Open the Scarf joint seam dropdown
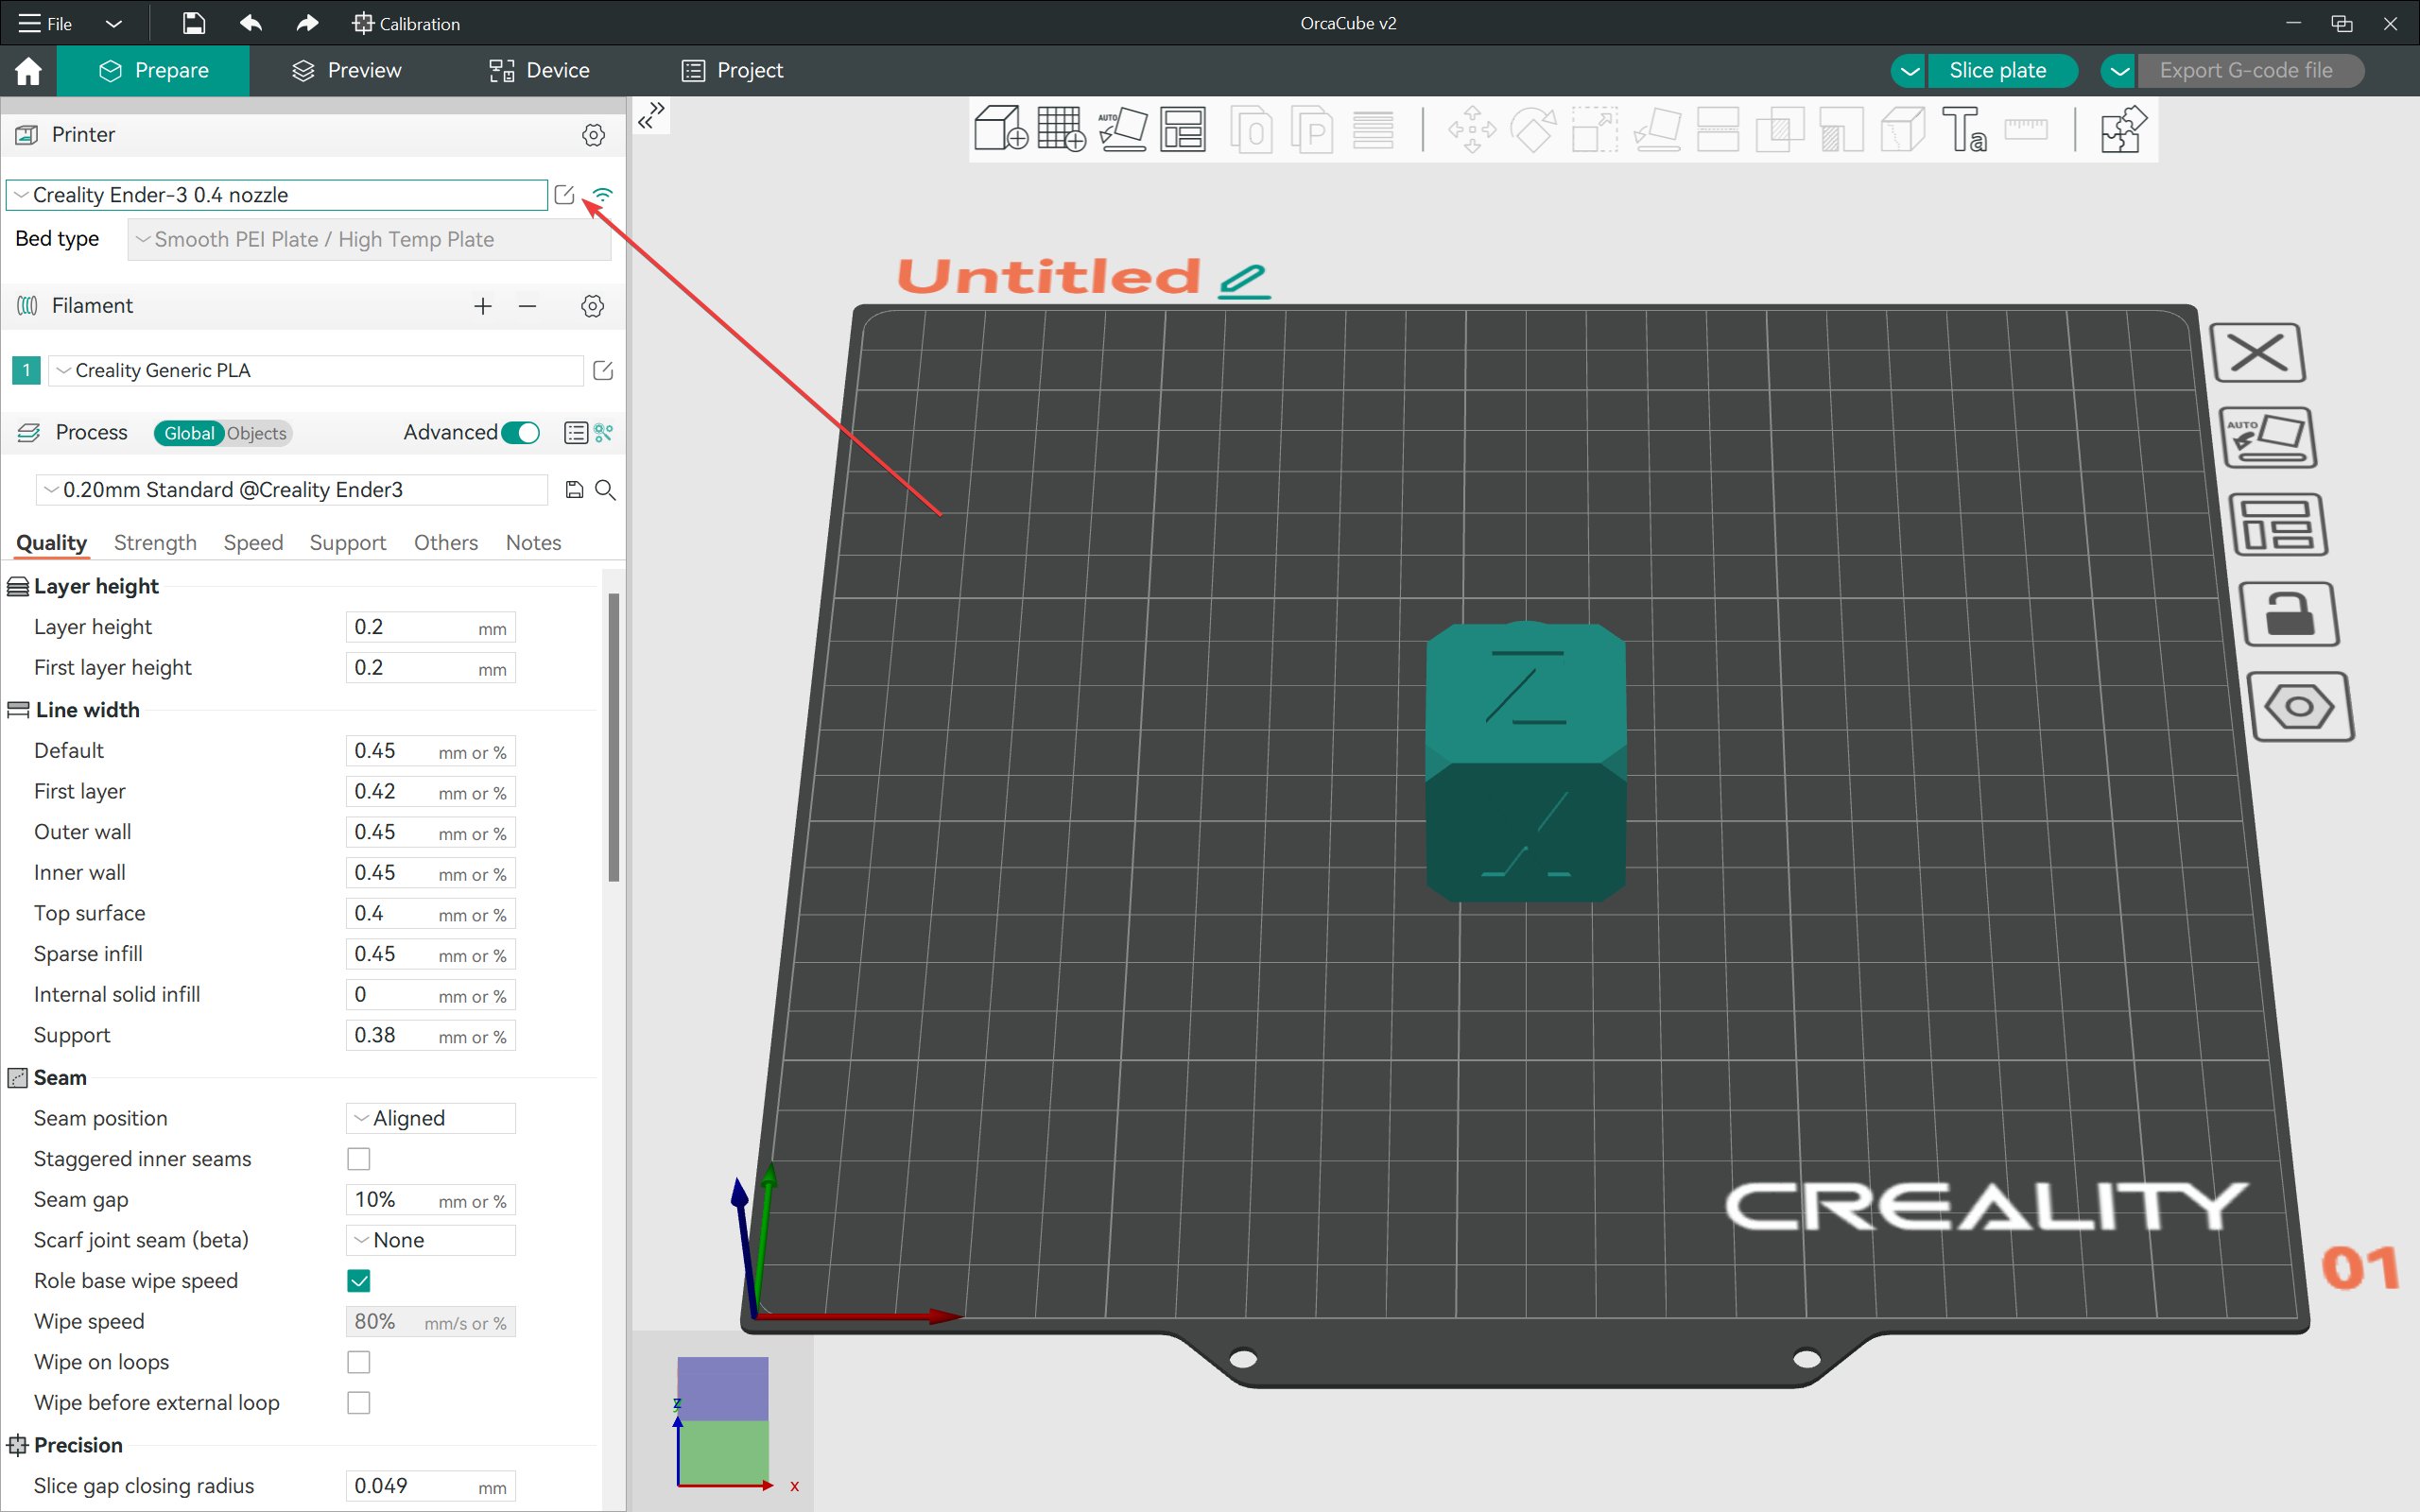The image size is (2420, 1512). click(431, 1240)
